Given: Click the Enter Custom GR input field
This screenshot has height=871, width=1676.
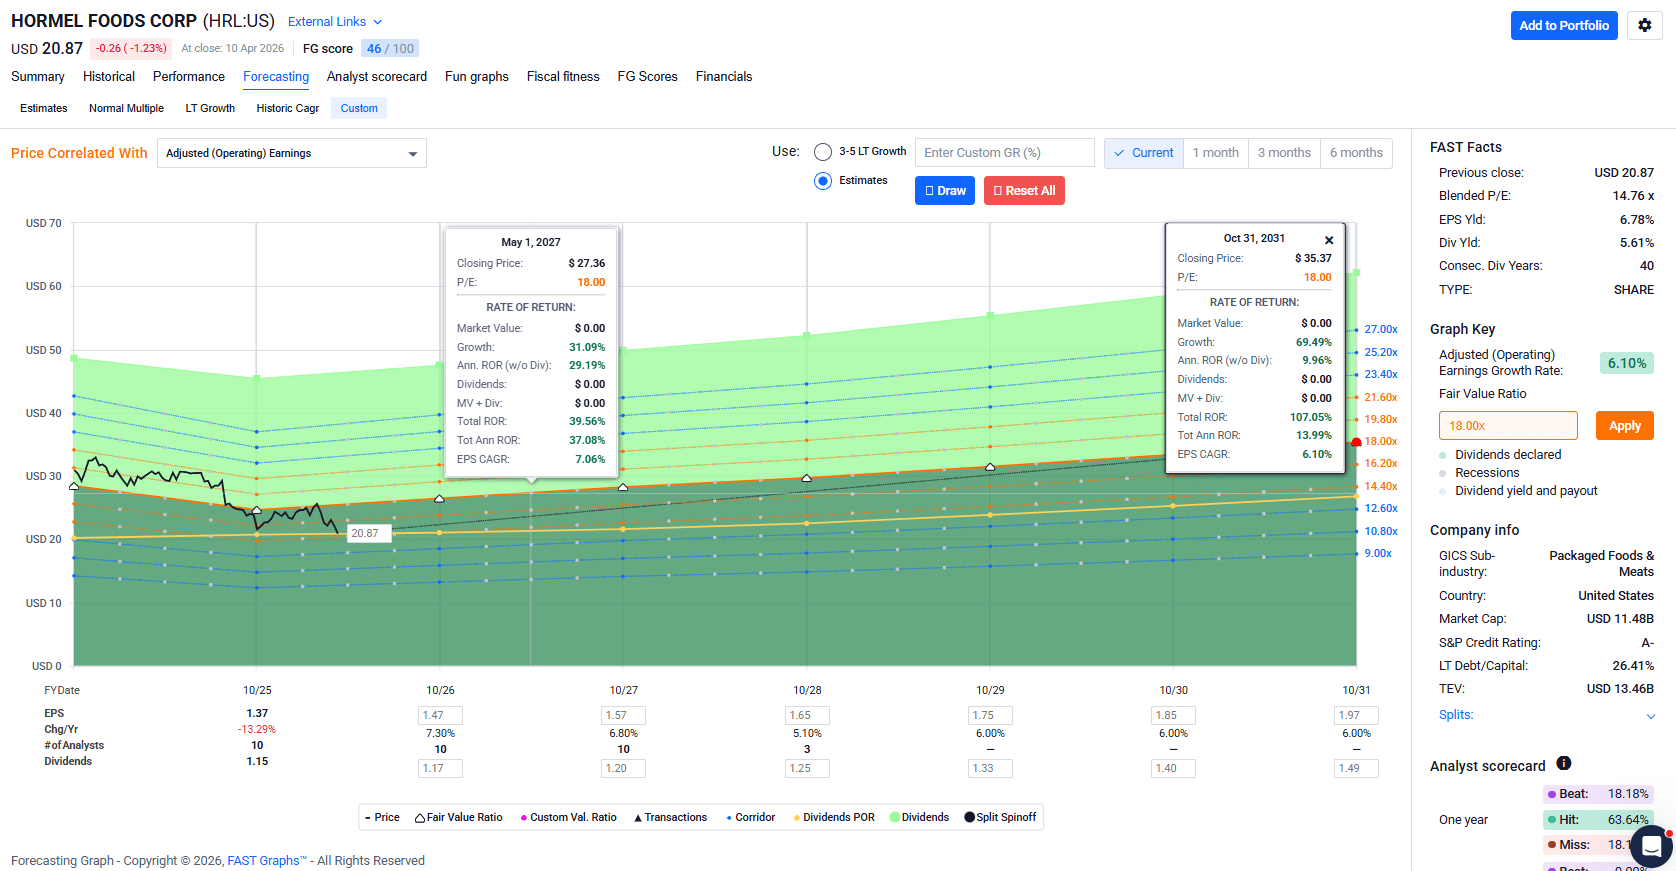Looking at the screenshot, I should pyautogui.click(x=1005, y=153).
